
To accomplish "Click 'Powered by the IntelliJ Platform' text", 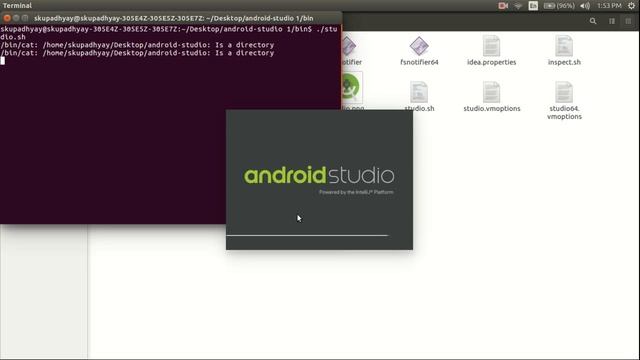I will click(356, 192).
